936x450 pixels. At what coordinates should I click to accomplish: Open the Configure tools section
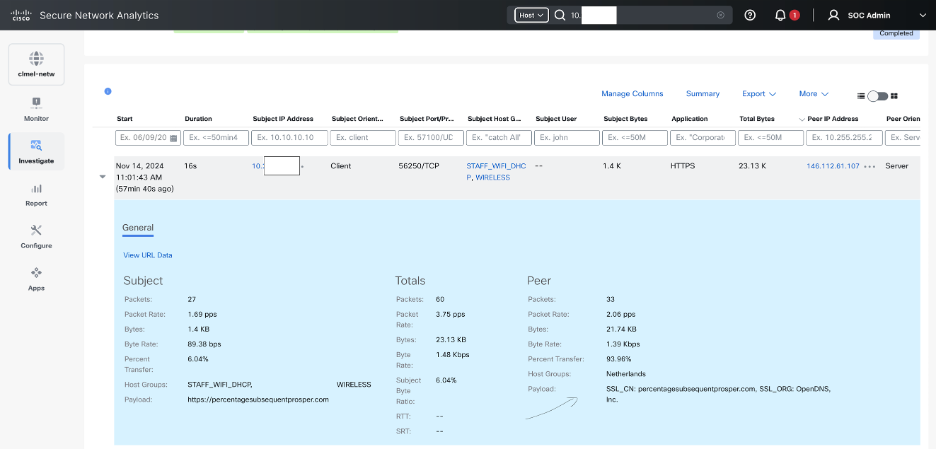36,236
